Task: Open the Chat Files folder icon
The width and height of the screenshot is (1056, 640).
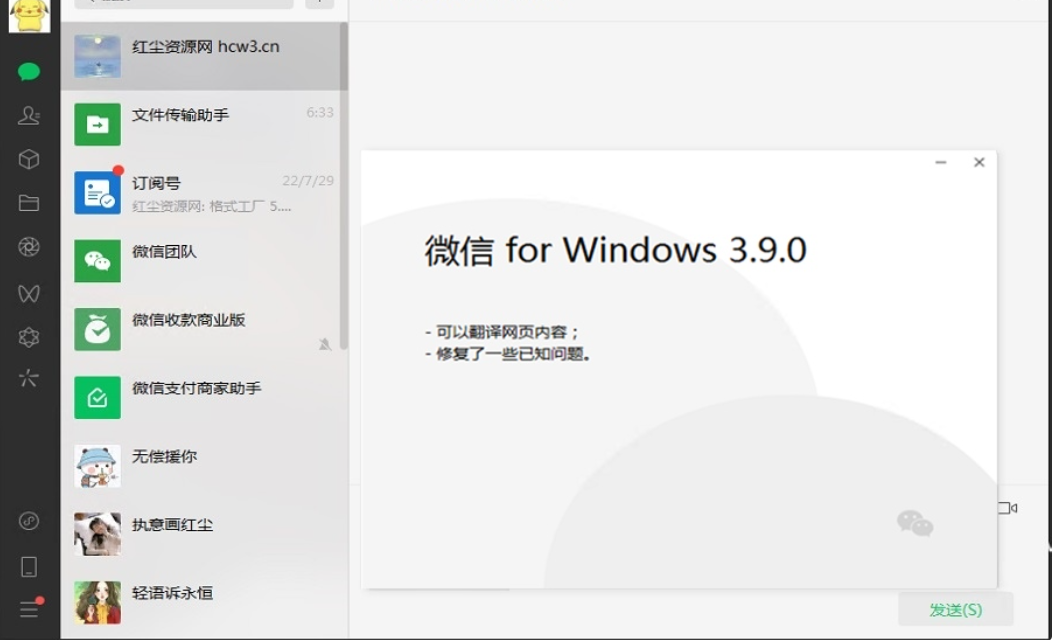Action: pos(29,204)
